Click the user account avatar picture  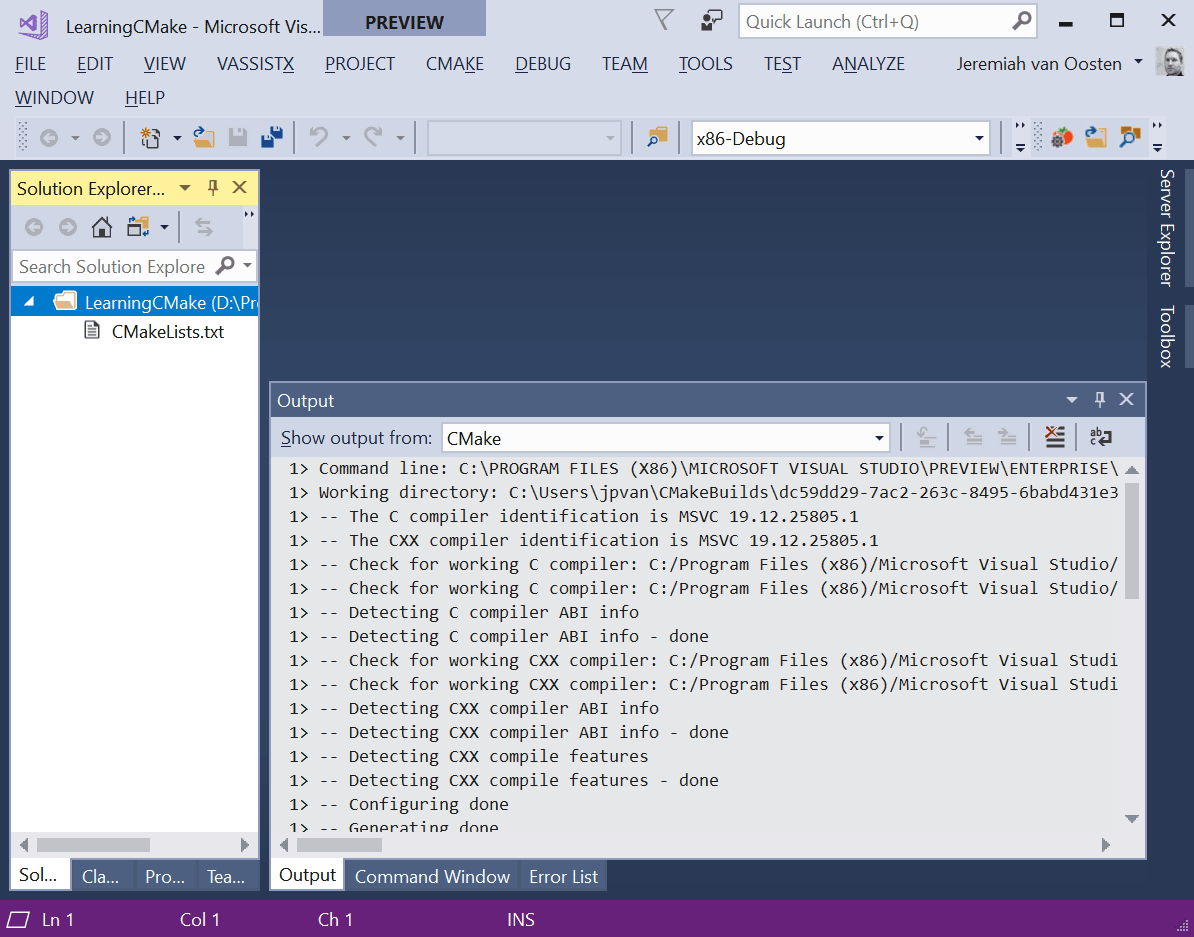1170,62
